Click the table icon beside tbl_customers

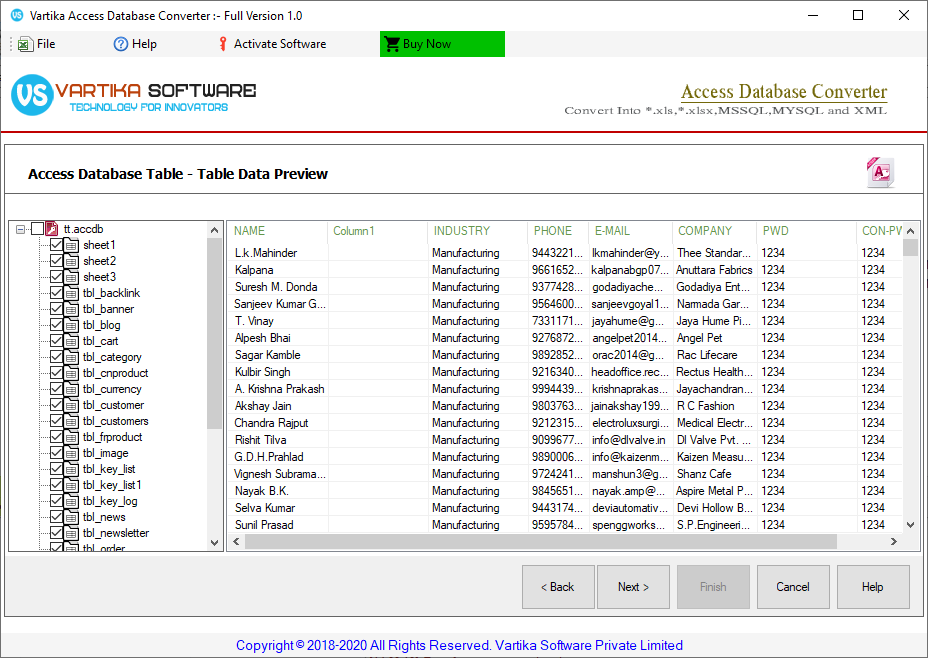coord(72,421)
